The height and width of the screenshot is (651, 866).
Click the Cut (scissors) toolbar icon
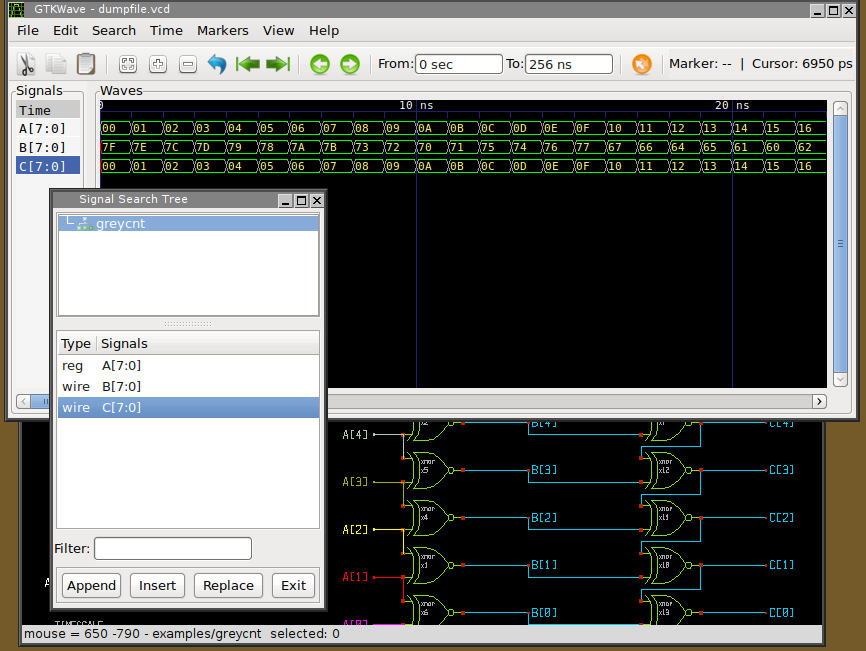[x=27, y=64]
